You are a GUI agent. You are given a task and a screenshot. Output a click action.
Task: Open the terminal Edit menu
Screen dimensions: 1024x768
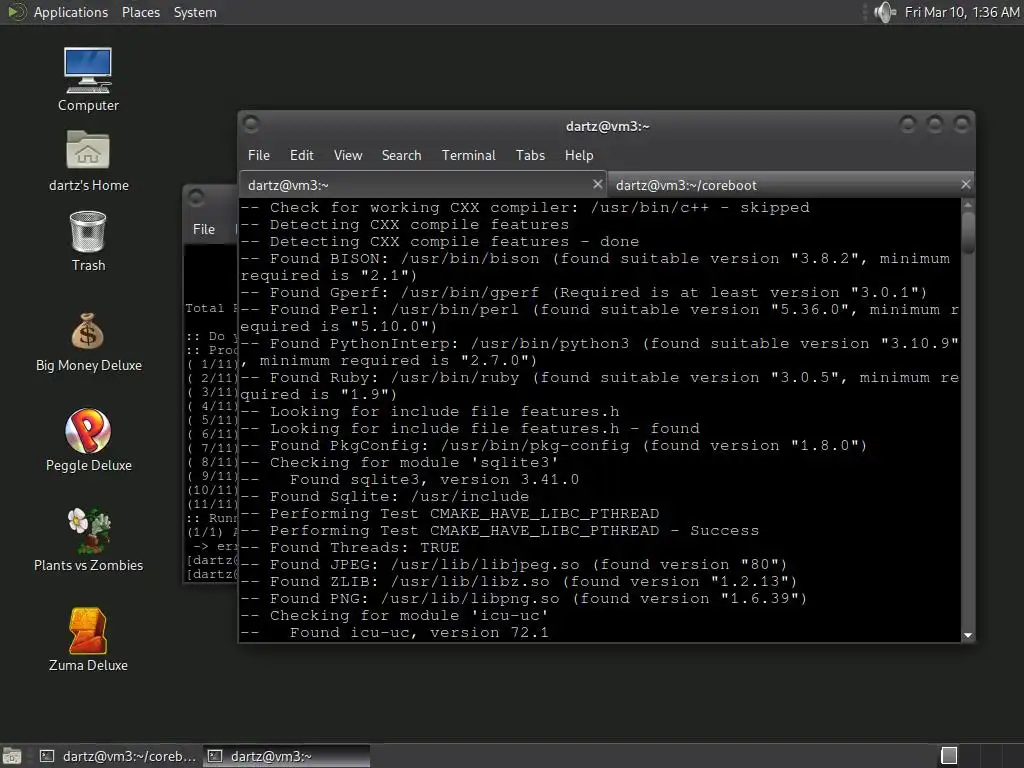pyautogui.click(x=302, y=155)
